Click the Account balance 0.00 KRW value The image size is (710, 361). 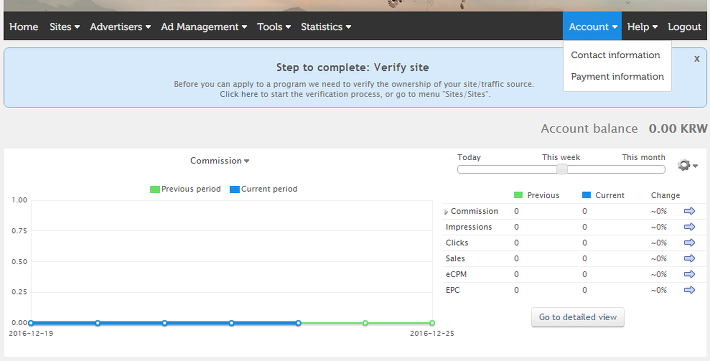[x=678, y=129]
